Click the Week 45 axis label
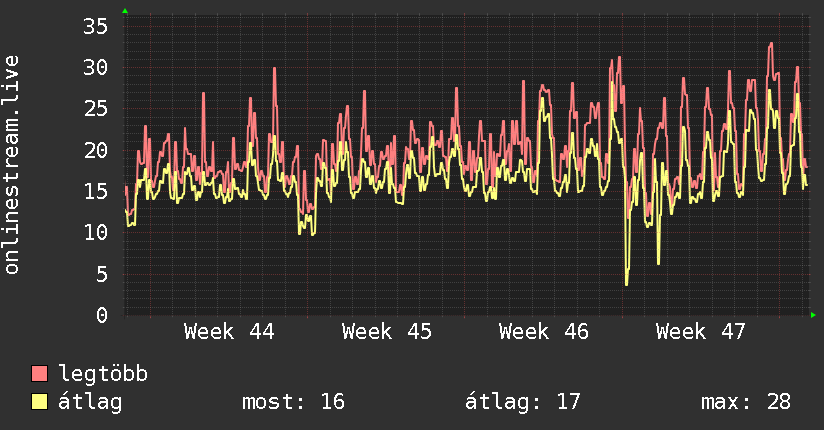This screenshot has height=430, width=824. (387, 332)
